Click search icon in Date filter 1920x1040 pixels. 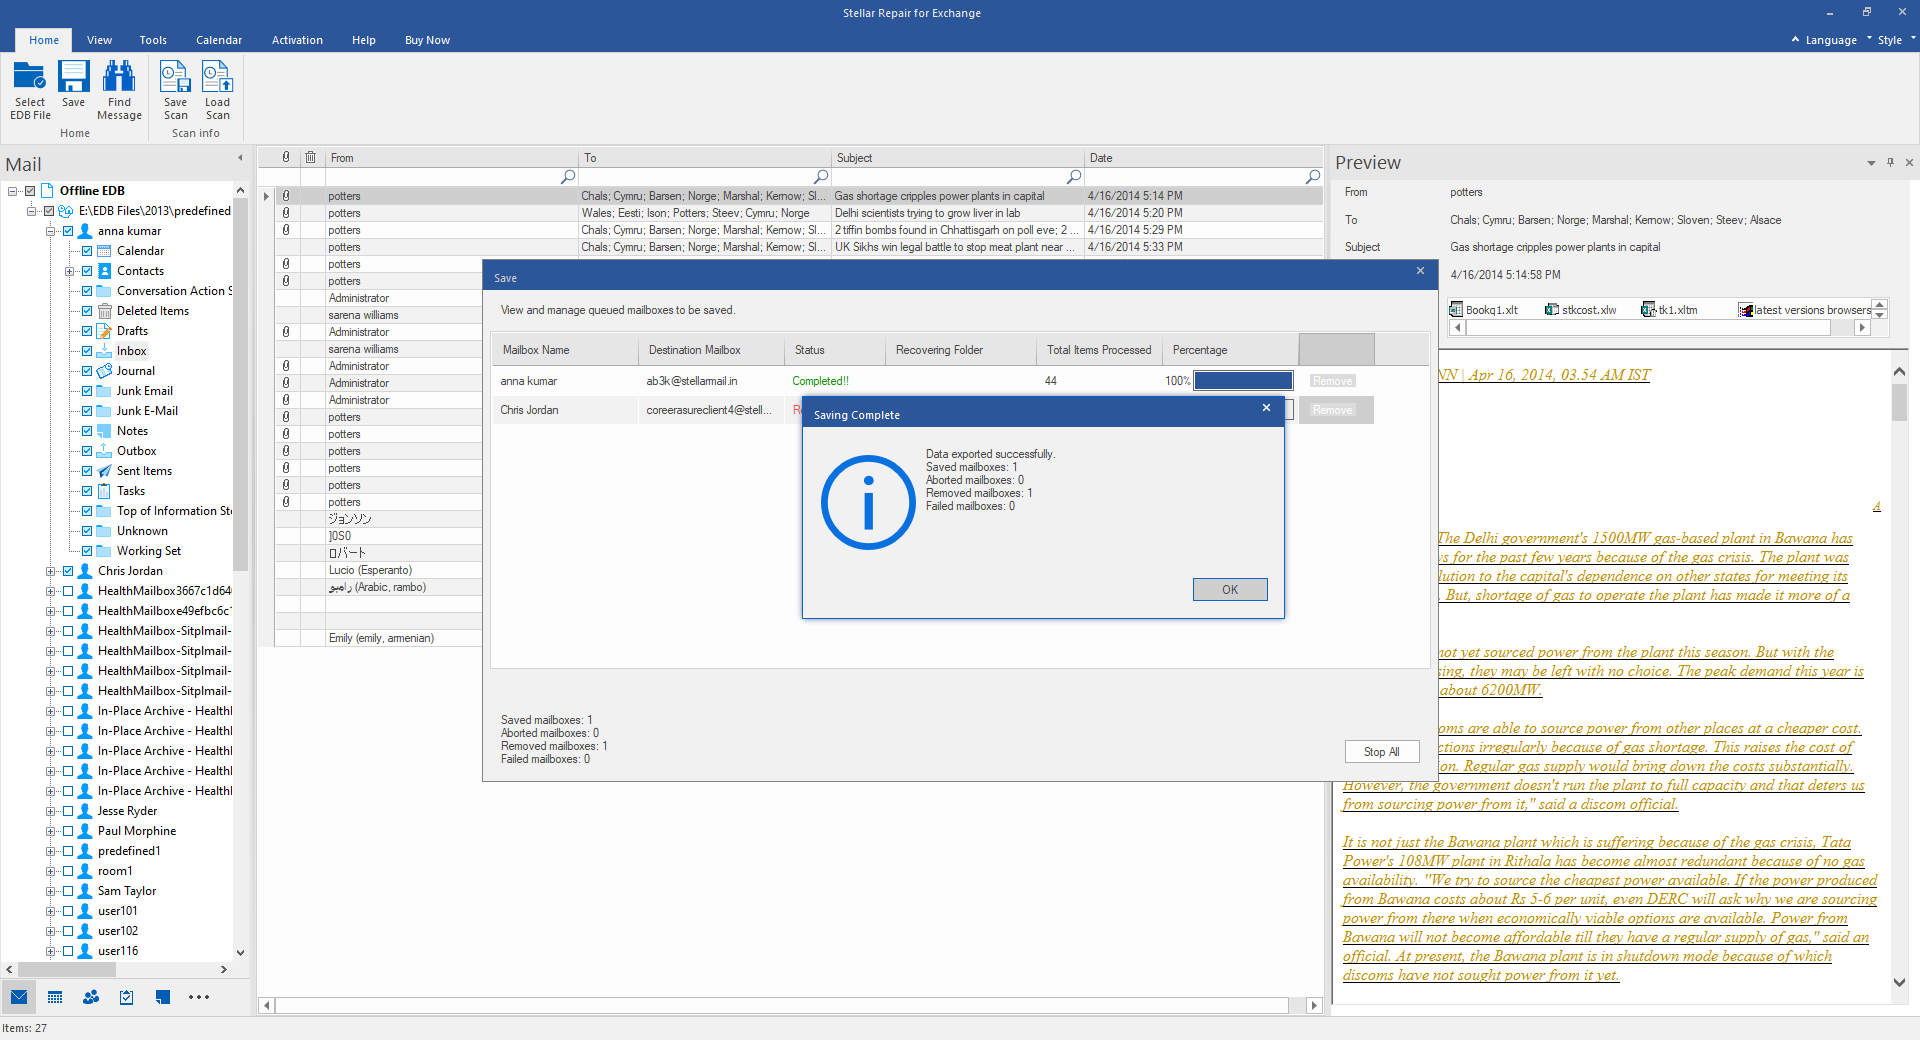(x=1313, y=176)
